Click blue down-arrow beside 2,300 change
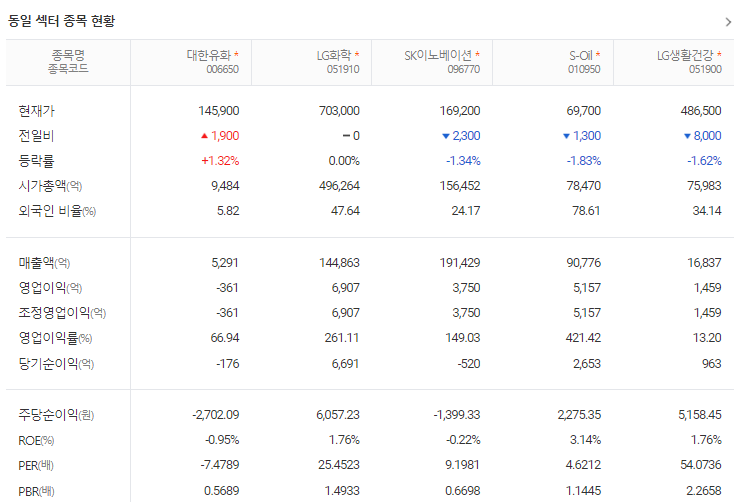This screenshot has height=502, width=744. (x=446, y=136)
